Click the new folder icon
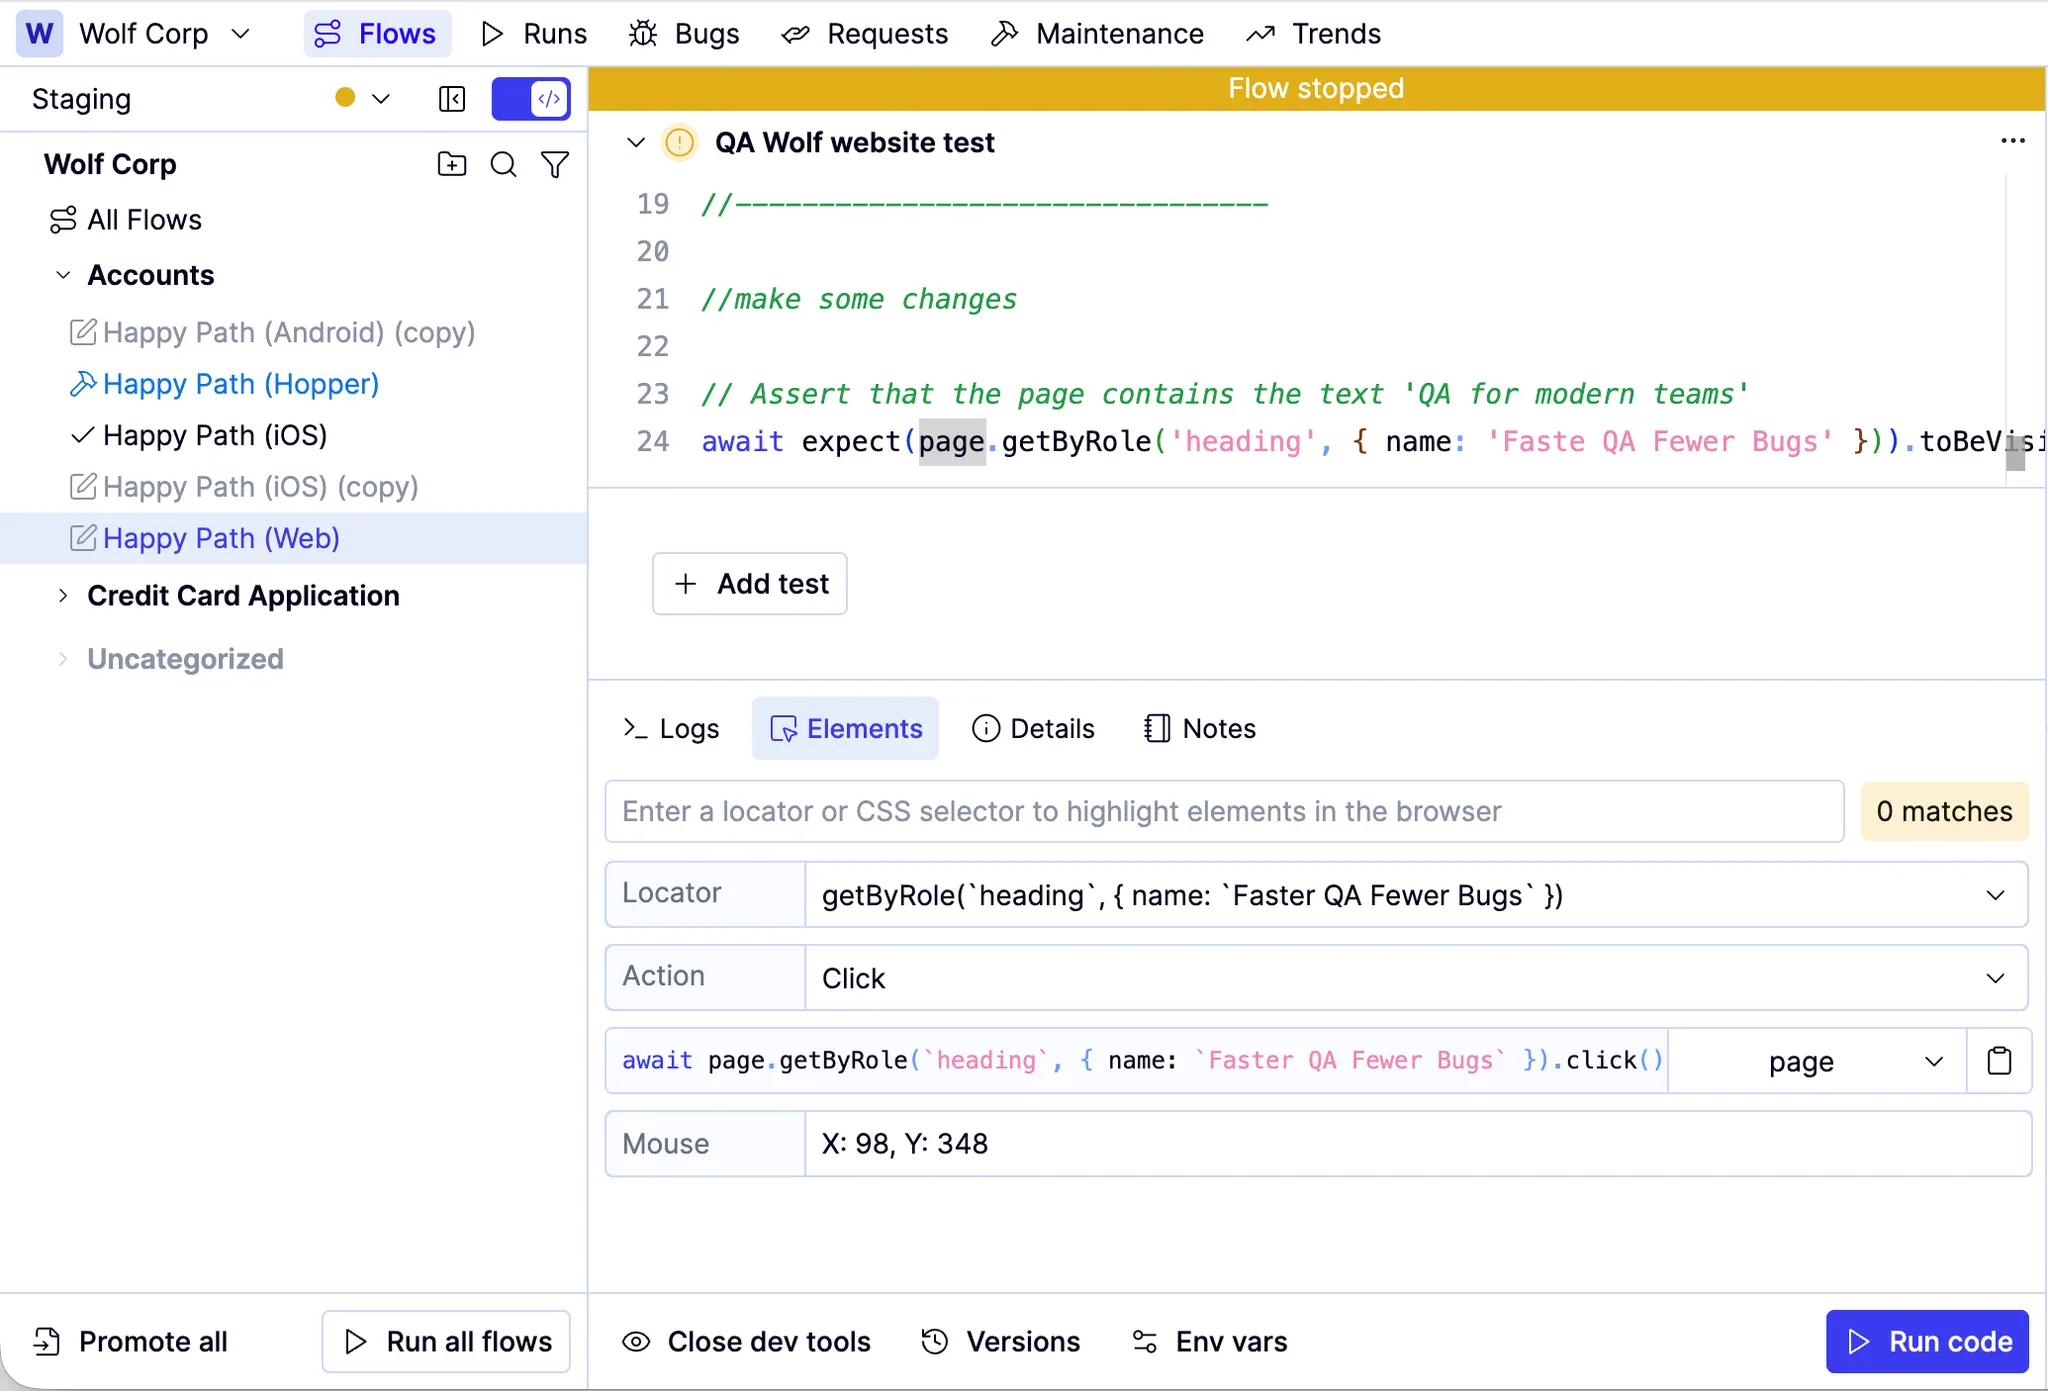This screenshot has height=1391, width=2048. click(452, 164)
